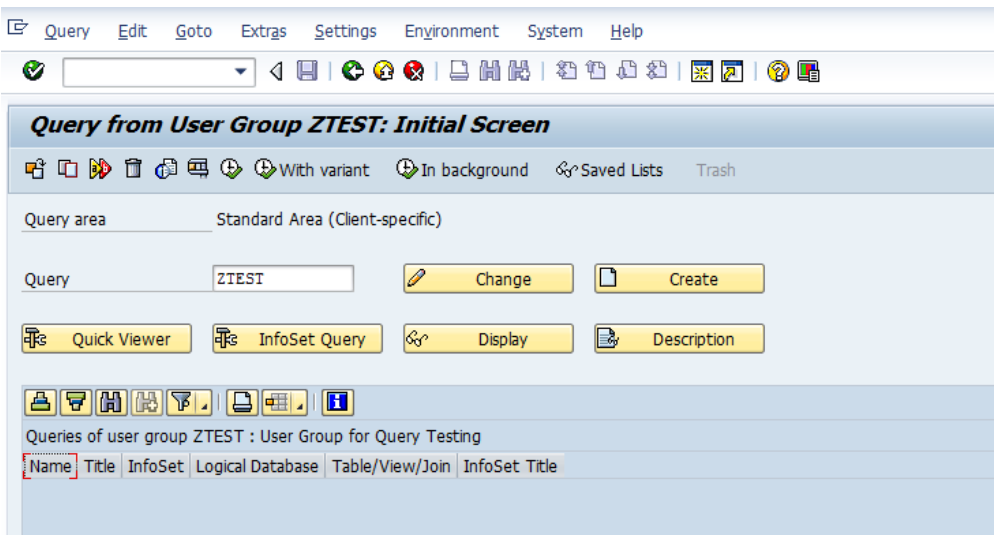Click the Change Layout grid icon
This screenshot has height=538, width=1004.
[x=277, y=402]
